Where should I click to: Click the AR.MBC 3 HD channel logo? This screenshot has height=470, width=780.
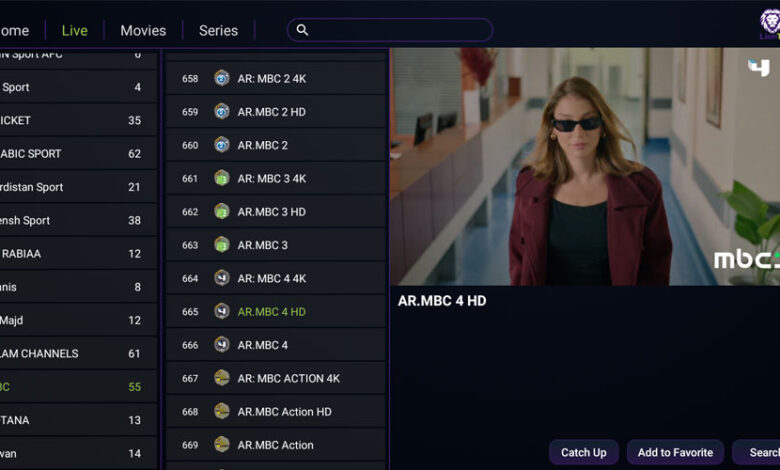222,211
